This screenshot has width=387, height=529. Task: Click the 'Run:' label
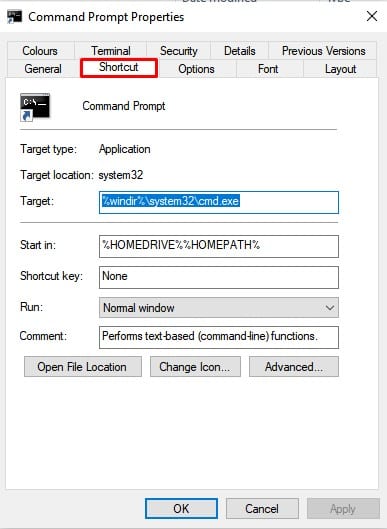click(31, 307)
